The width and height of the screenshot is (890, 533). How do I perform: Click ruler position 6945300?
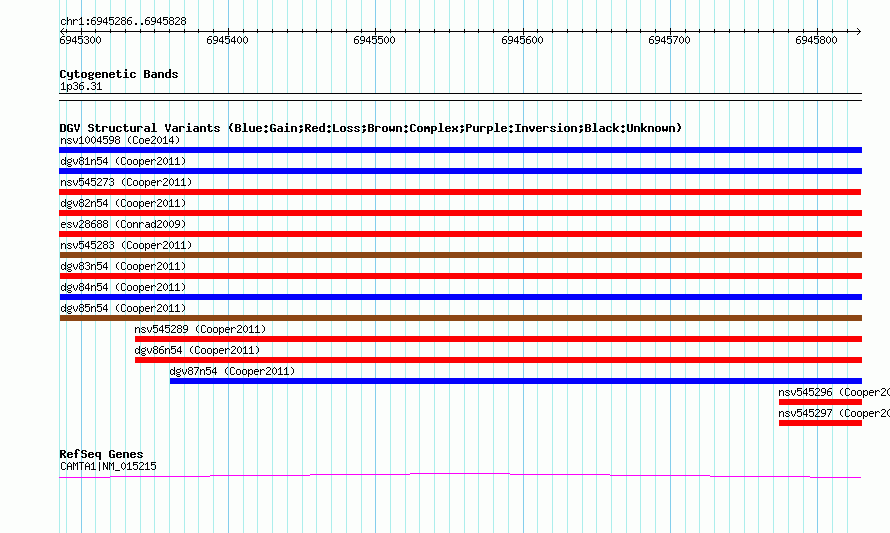(81, 40)
